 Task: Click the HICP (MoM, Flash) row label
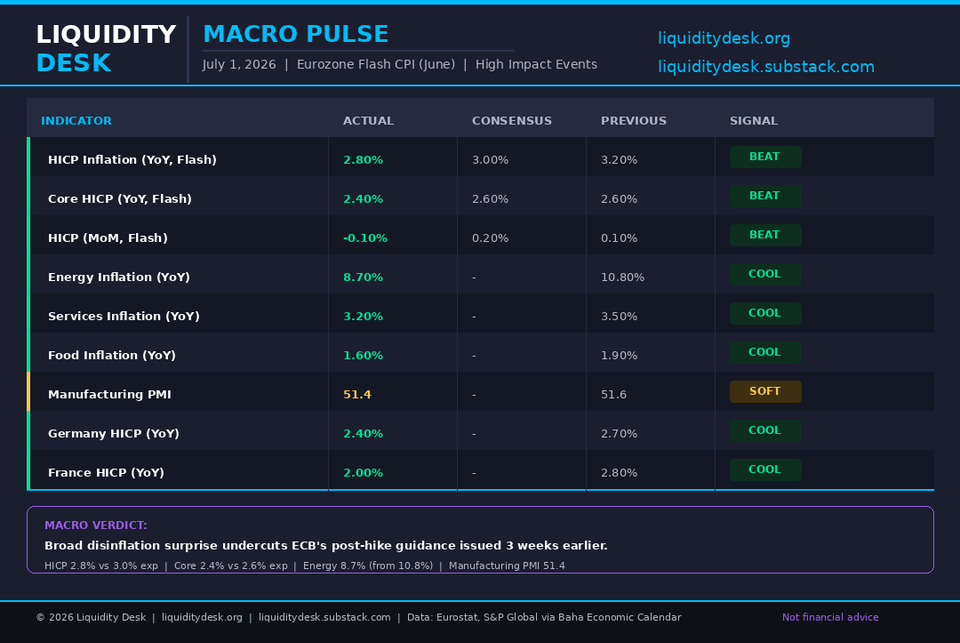pyautogui.click(x=108, y=238)
